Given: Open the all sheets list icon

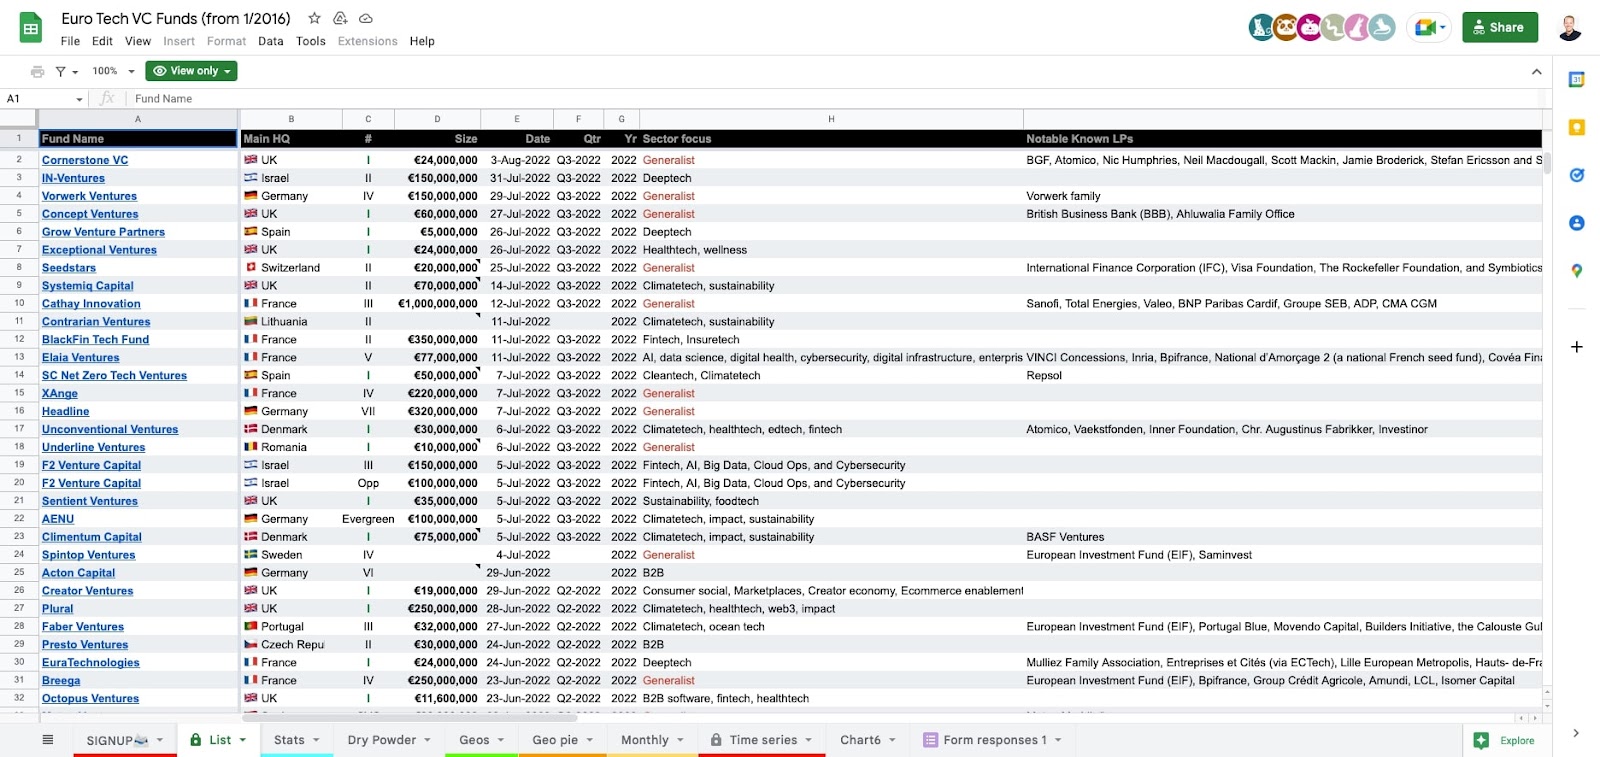Looking at the screenshot, I should (48, 740).
